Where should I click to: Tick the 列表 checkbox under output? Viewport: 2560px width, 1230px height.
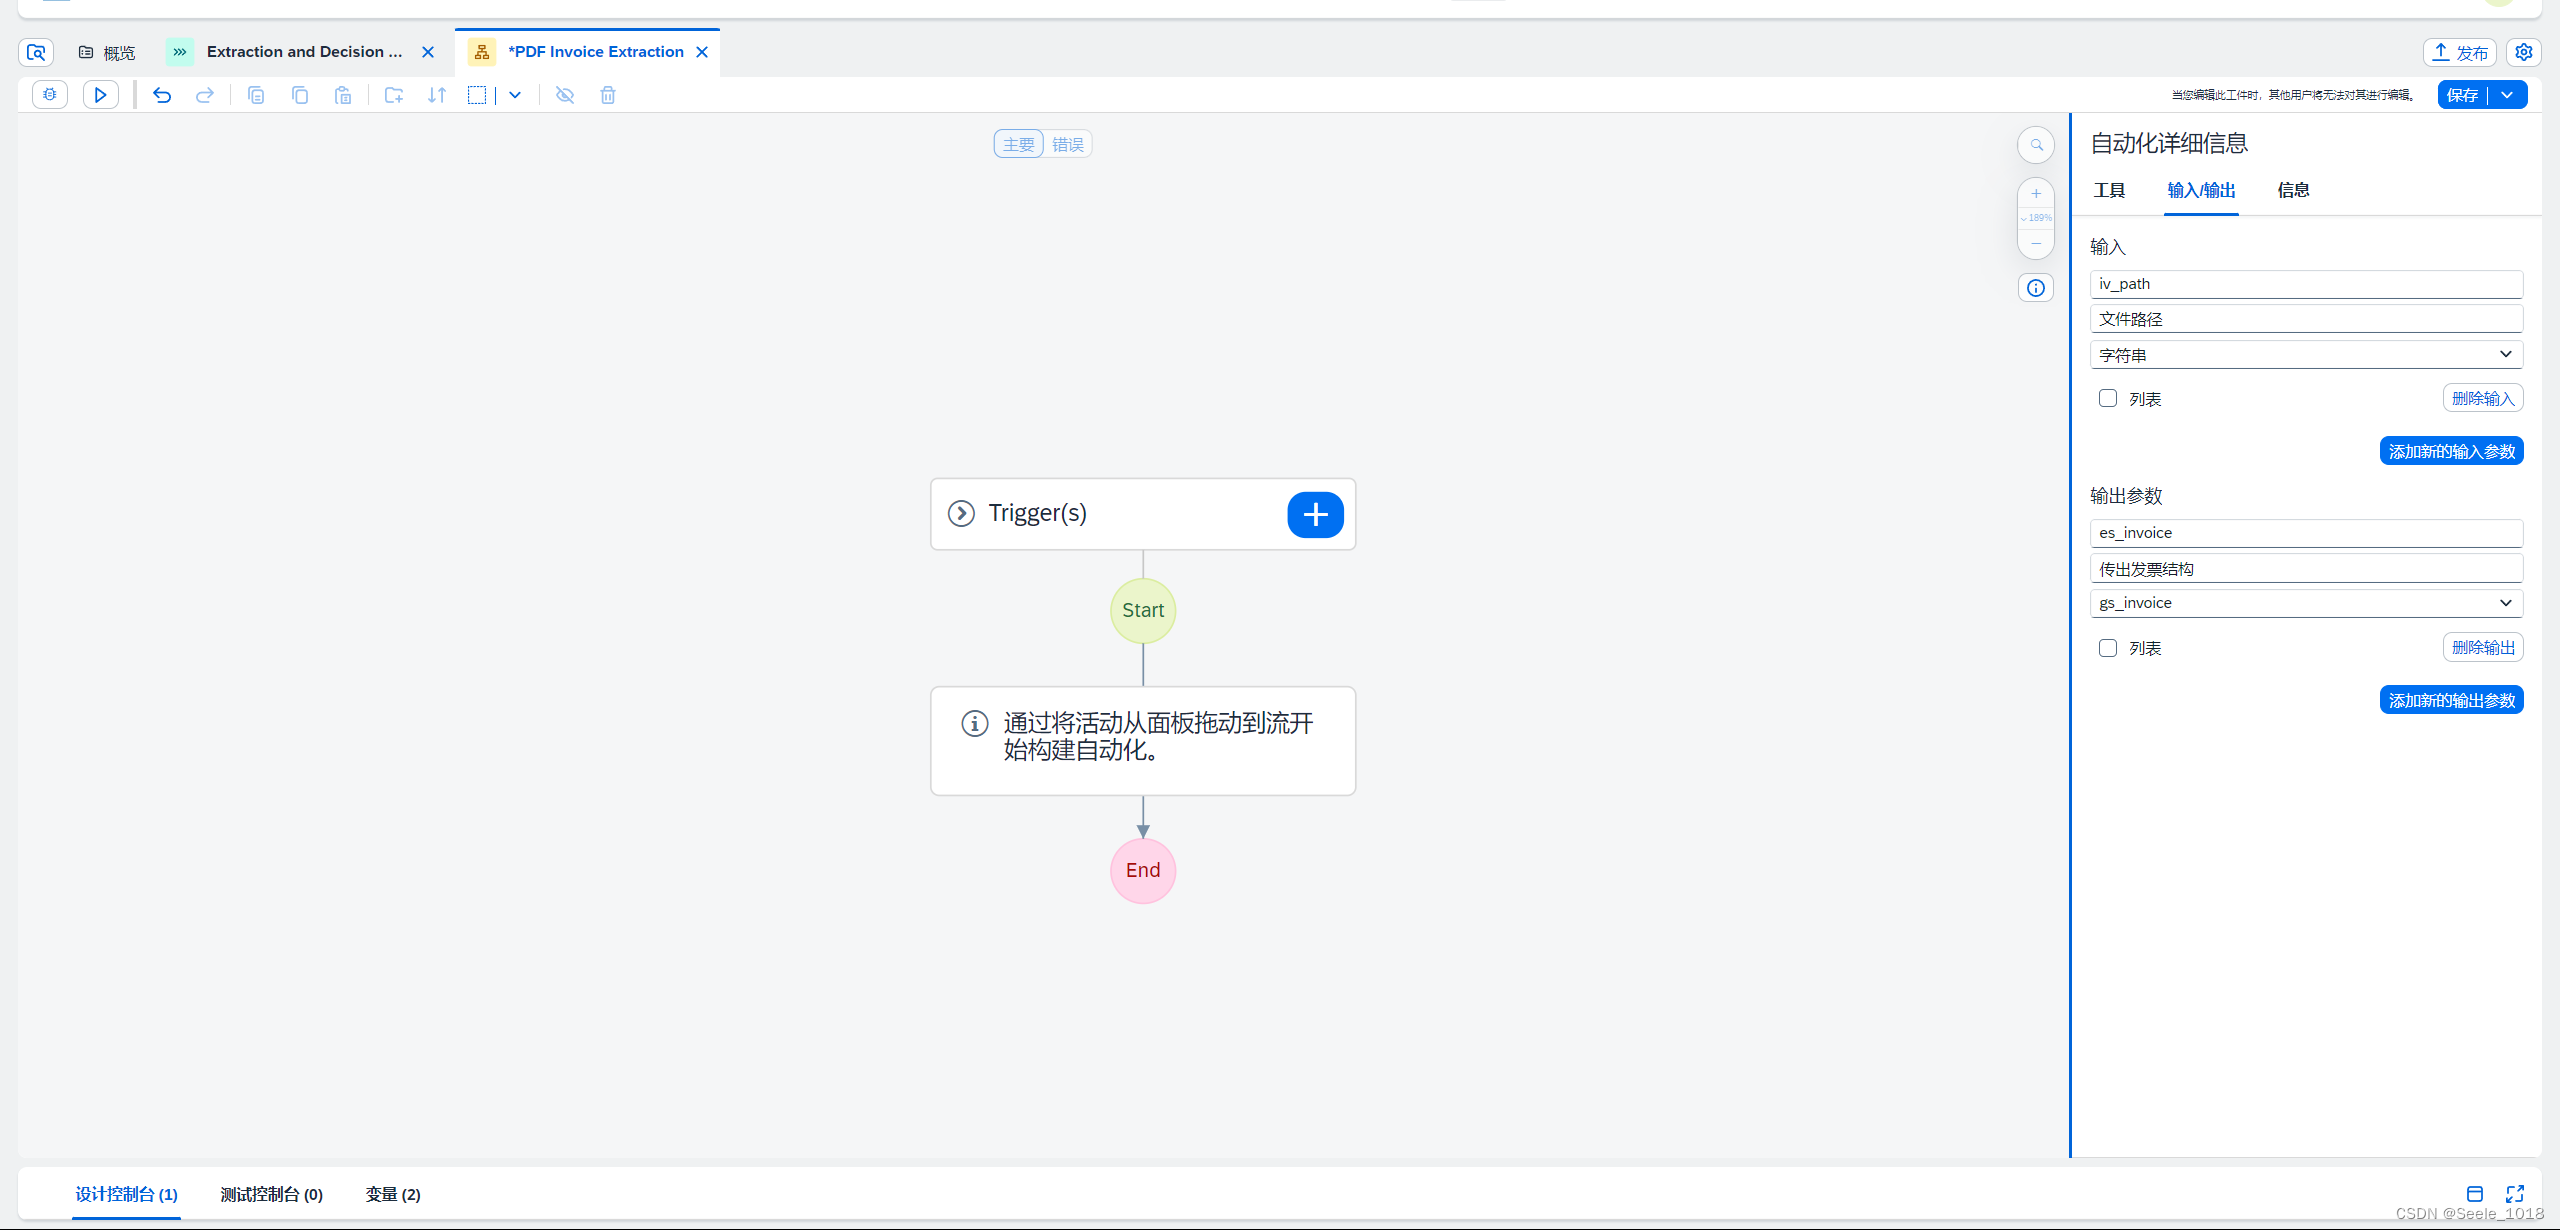[x=2108, y=648]
